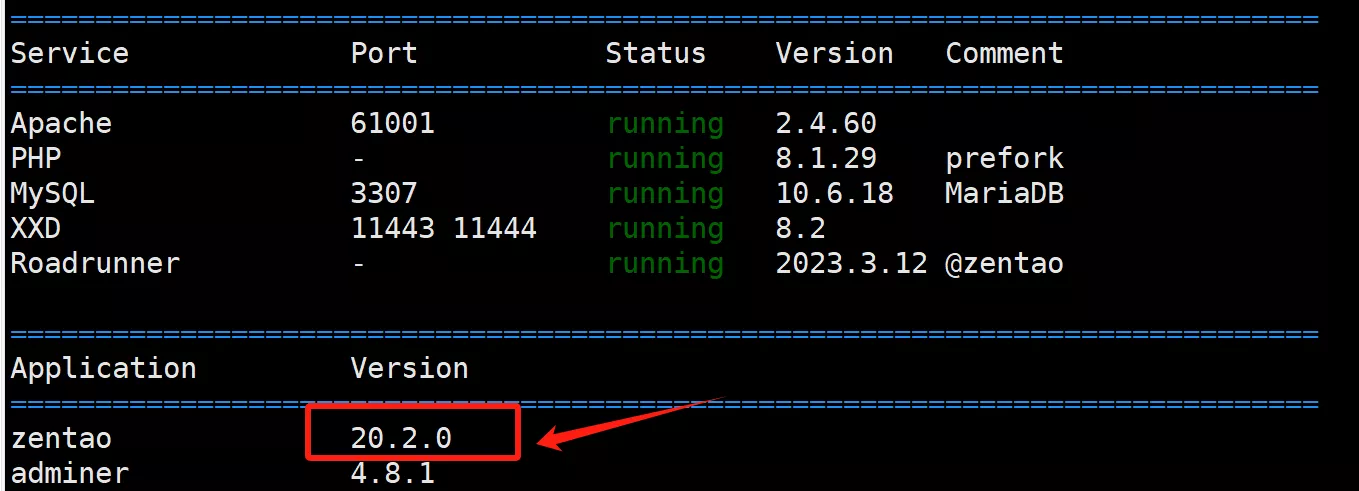The width and height of the screenshot is (1359, 491).
Task: Click the XXD running status
Action: 665,228
